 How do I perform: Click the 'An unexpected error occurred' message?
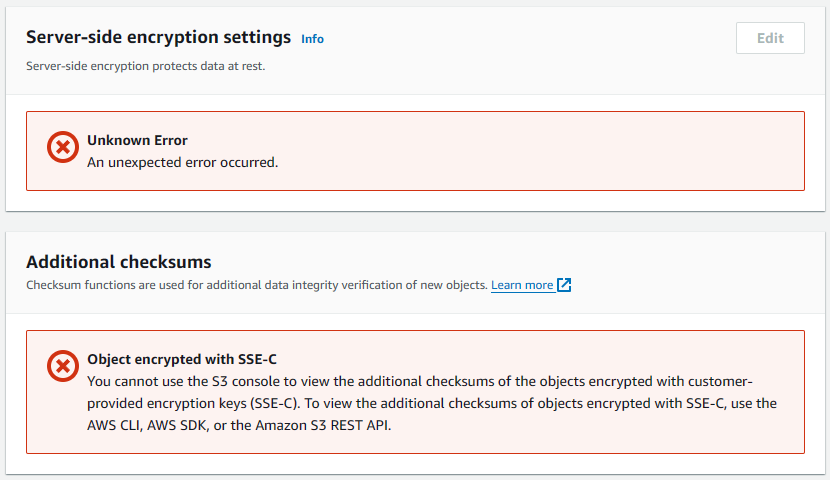183,162
